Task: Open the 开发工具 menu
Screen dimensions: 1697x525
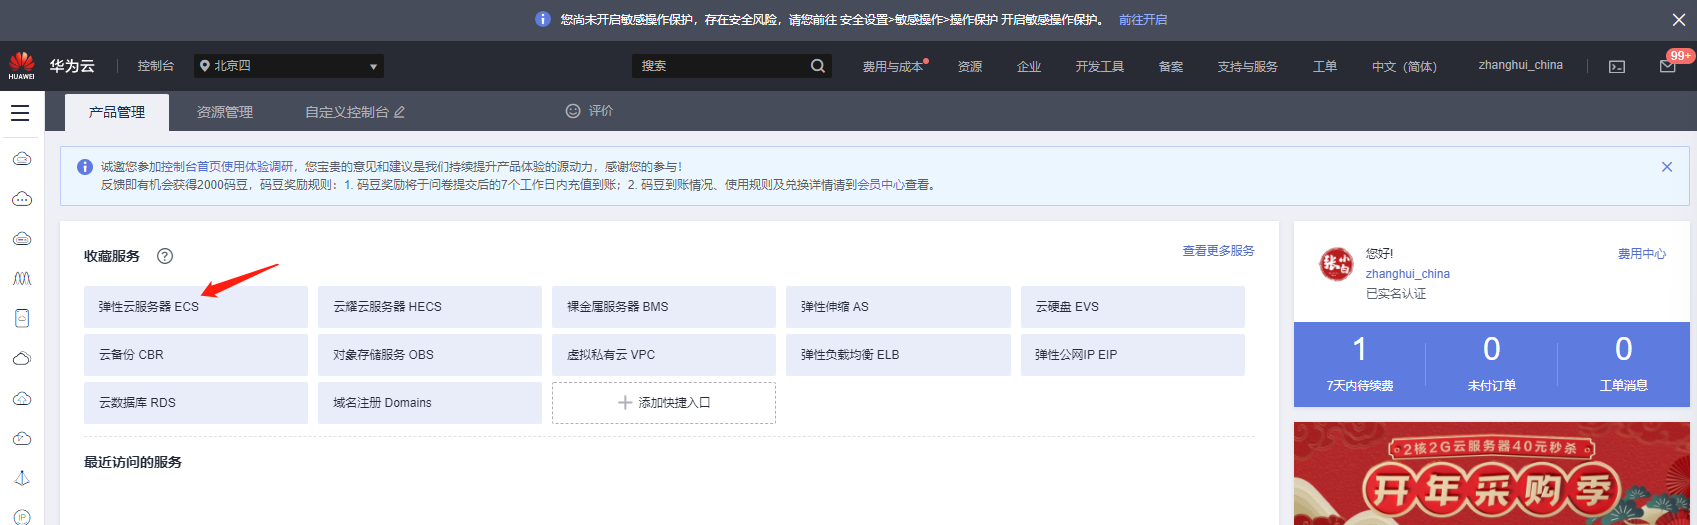Action: (x=1100, y=67)
